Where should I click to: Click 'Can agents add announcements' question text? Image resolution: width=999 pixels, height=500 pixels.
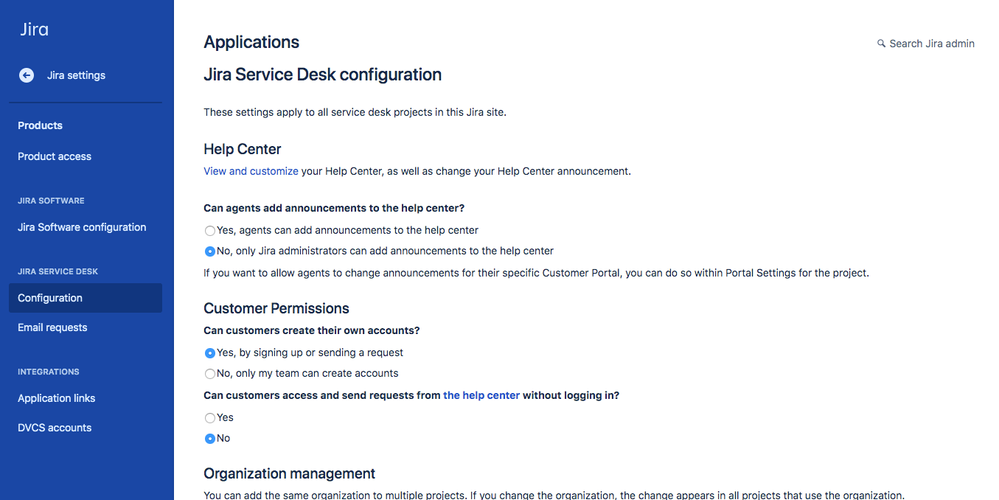click(x=334, y=208)
